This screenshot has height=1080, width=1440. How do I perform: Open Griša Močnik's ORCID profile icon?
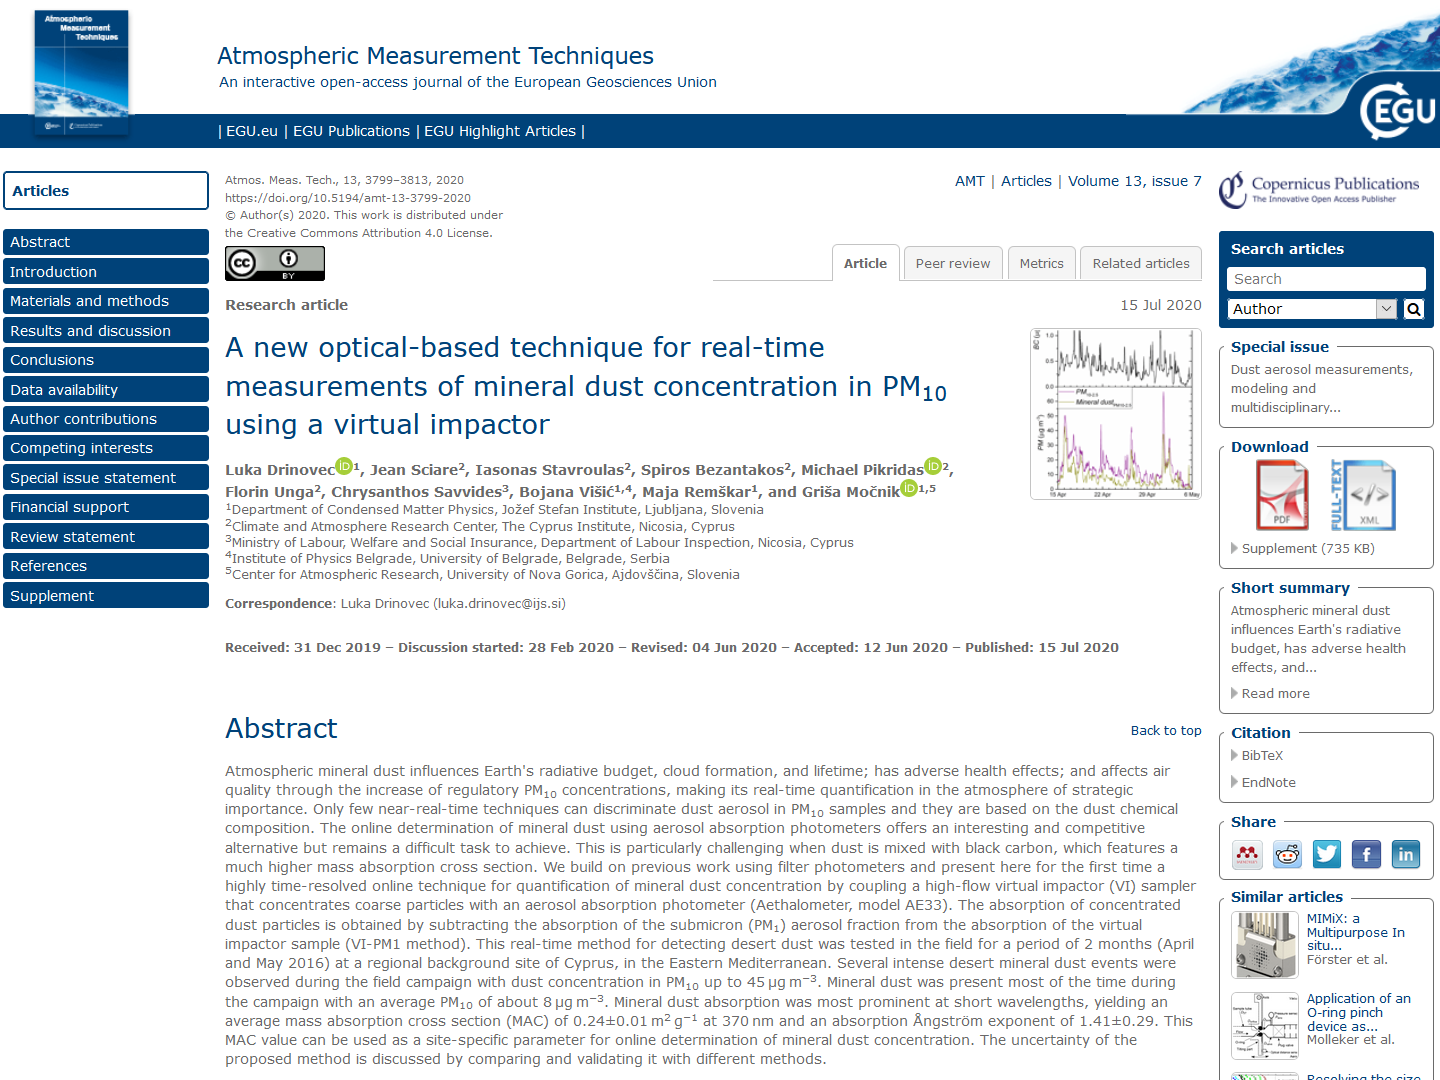pyautogui.click(x=909, y=488)
